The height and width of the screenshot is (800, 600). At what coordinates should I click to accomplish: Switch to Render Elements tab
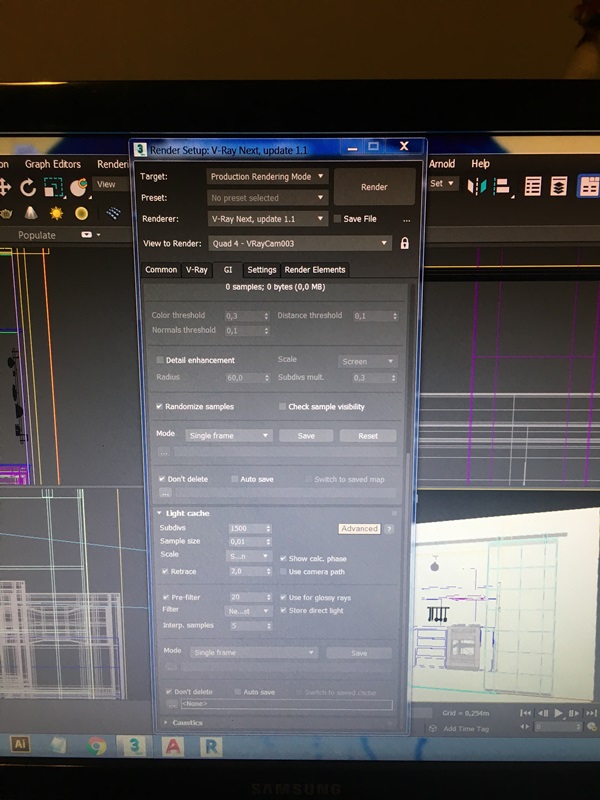point(315,269)
